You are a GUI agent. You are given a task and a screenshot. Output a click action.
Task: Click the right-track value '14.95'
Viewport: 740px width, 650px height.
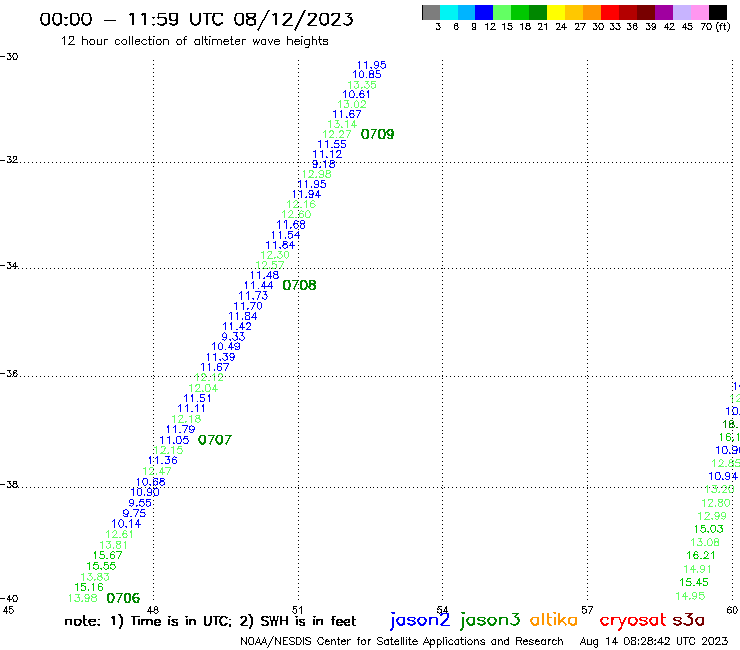point(690,596)
